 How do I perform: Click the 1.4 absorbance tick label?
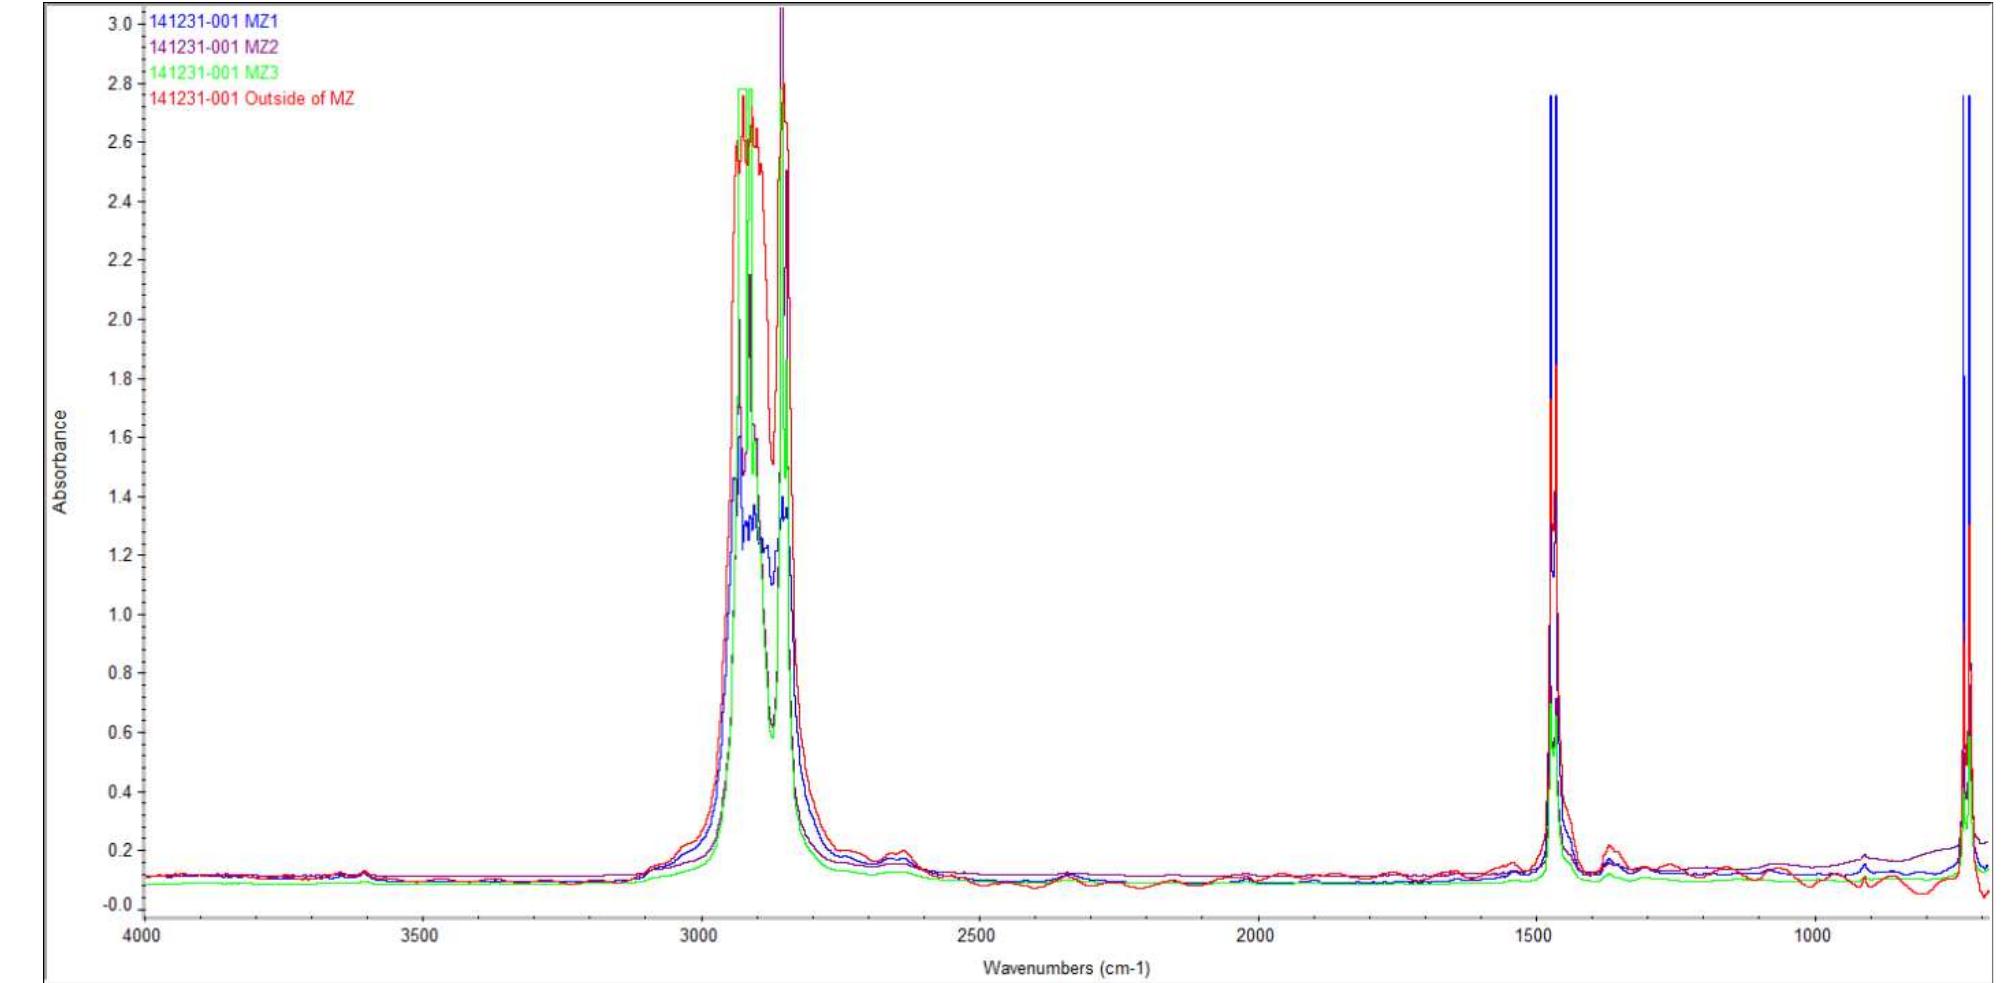click(120, 497)
